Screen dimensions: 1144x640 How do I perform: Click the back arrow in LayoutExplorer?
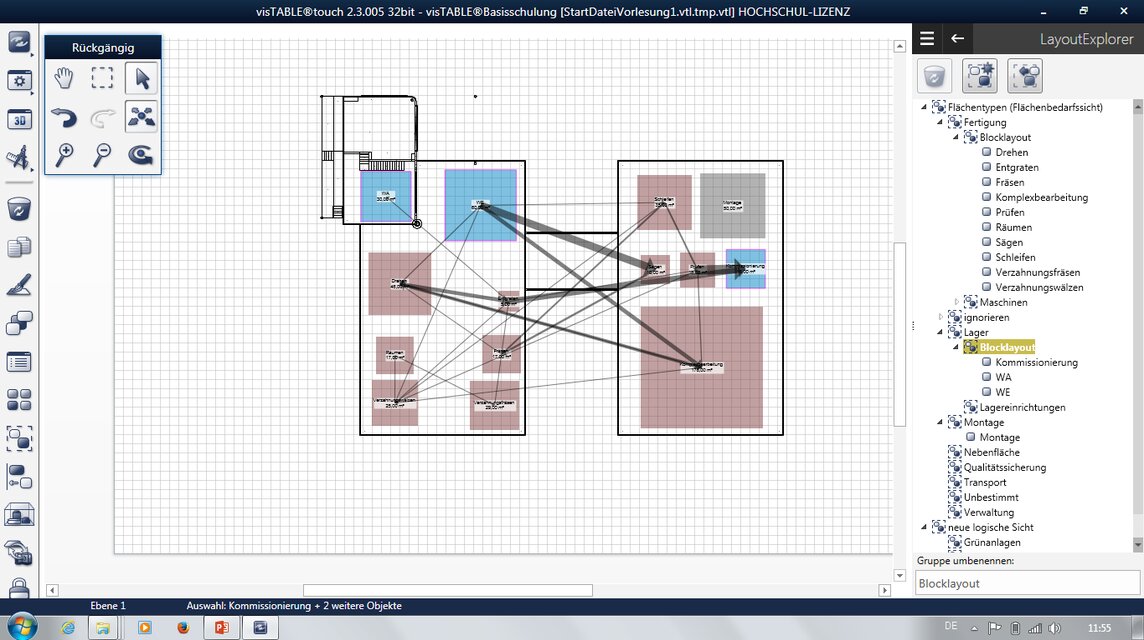(957, 39)
